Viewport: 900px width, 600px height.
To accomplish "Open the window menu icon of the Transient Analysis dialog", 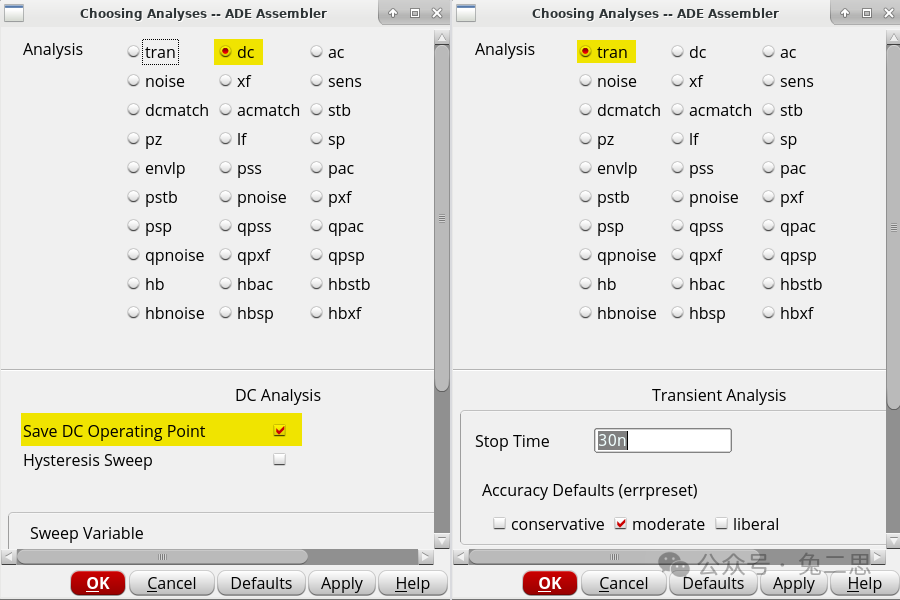I will coord(466,13).
